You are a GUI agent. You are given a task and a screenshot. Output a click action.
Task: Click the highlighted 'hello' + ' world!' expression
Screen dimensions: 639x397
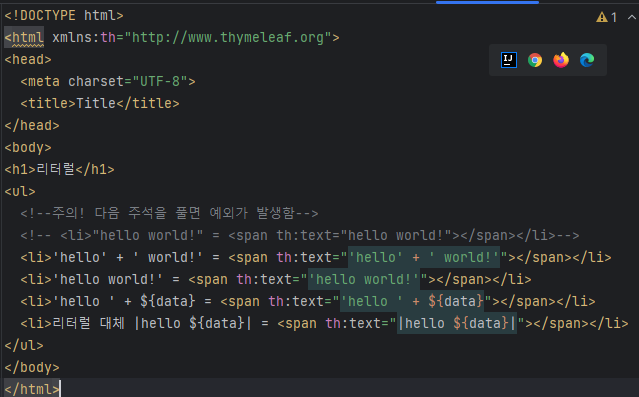424,258
